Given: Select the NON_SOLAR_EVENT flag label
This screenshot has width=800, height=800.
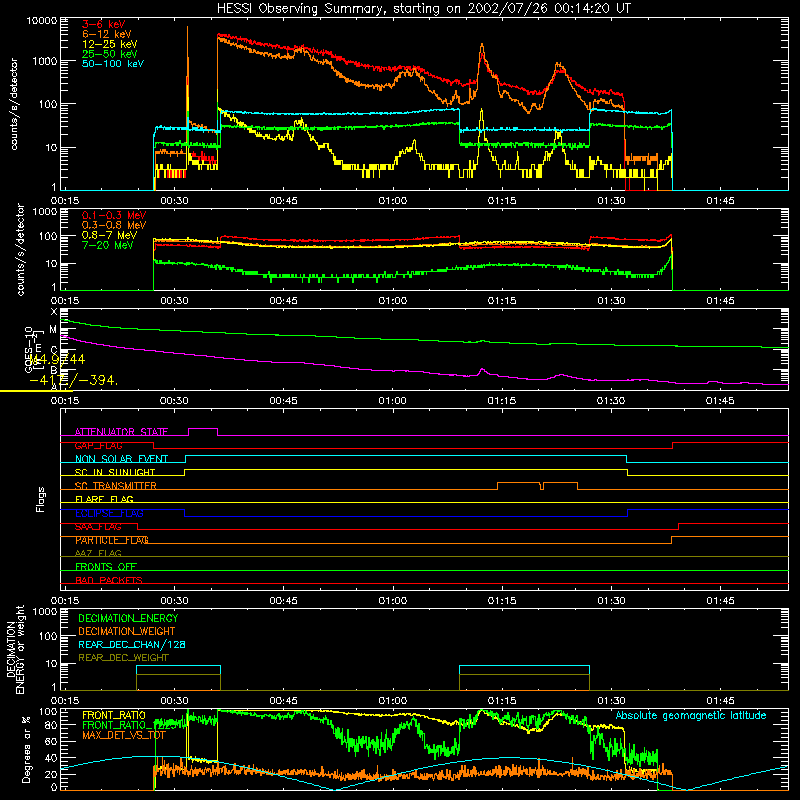Looking at the screenshot, I should click(x=121, y=459).
